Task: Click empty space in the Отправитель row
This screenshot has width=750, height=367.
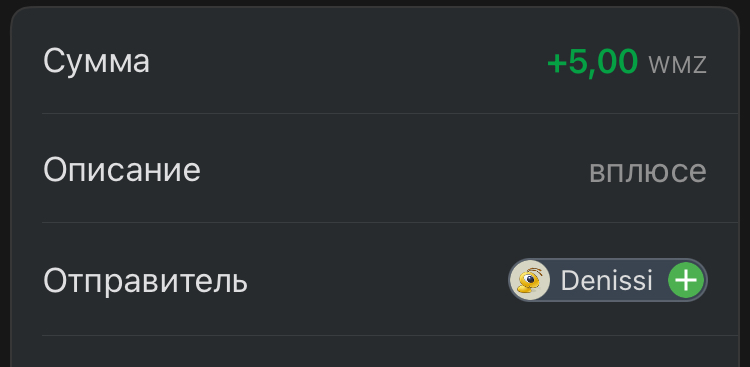Action: point(378,281)
